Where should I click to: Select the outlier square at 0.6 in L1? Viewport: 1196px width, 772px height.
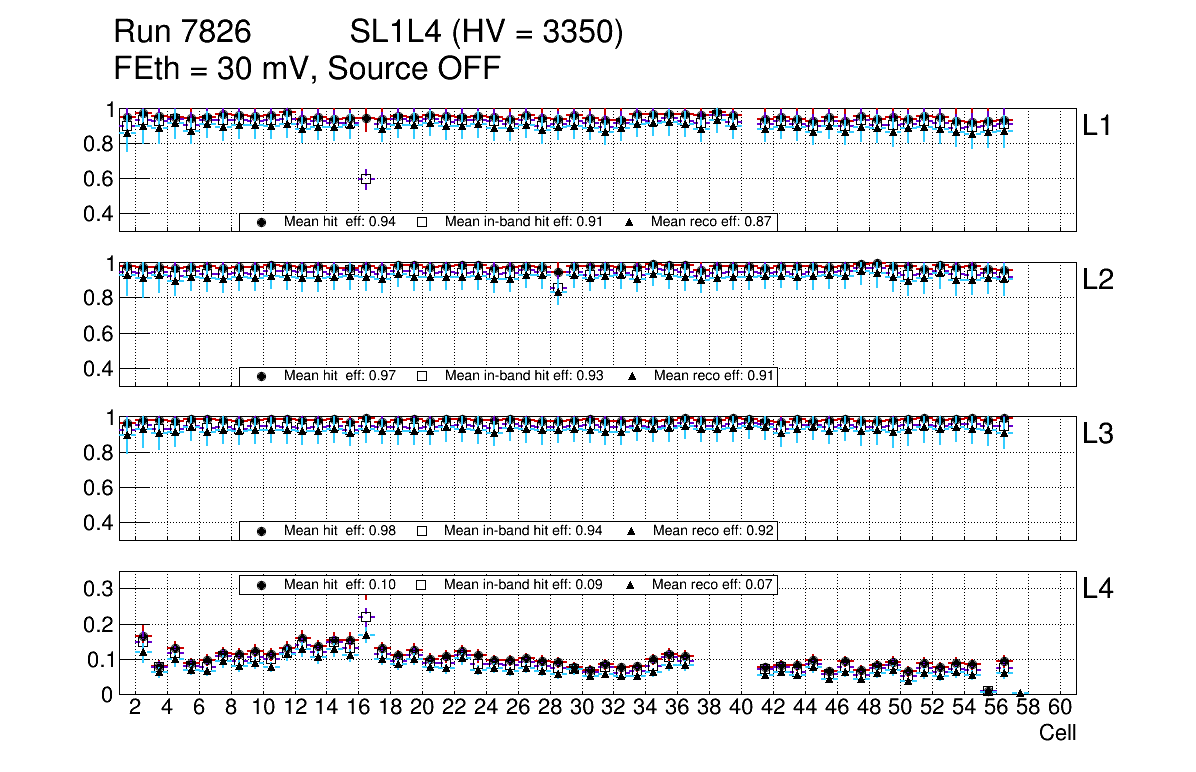366,178
